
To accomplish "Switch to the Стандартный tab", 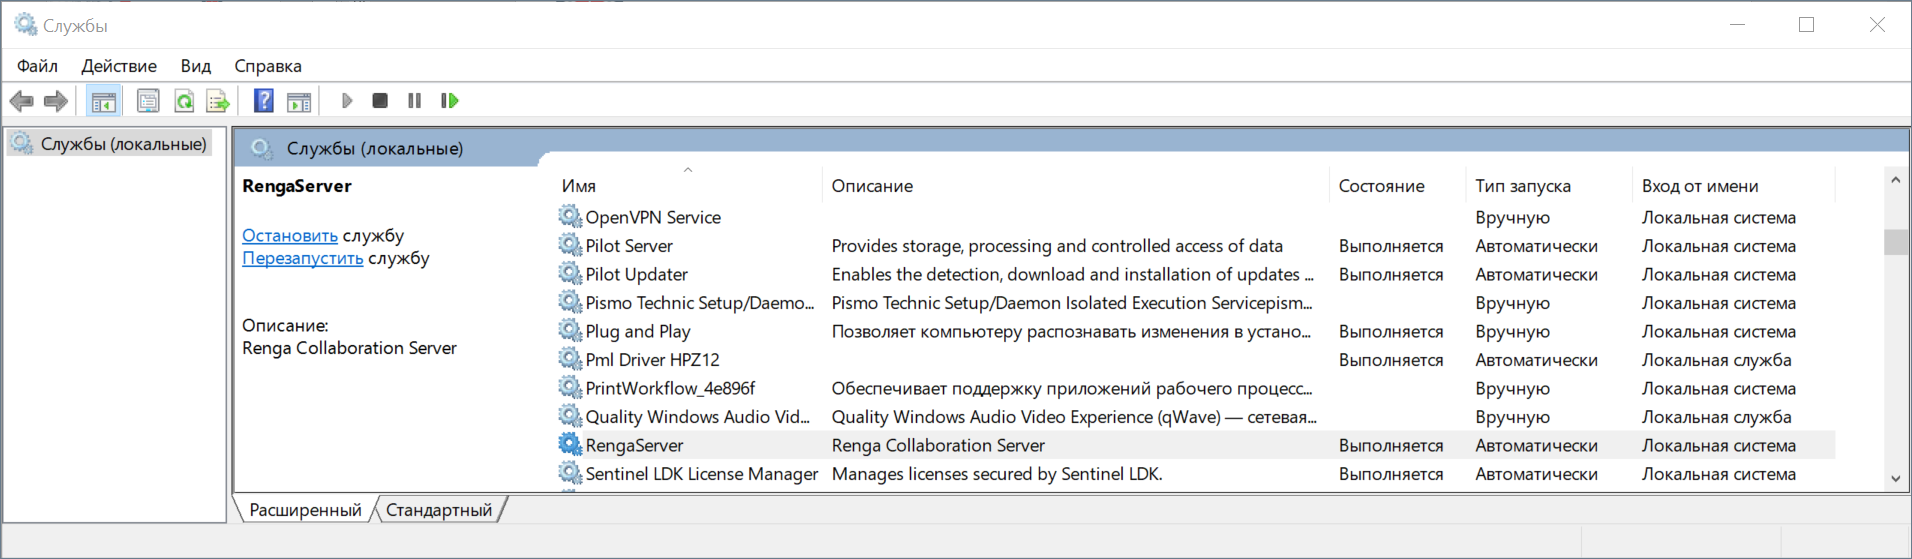I will click(x=439, y=510).
